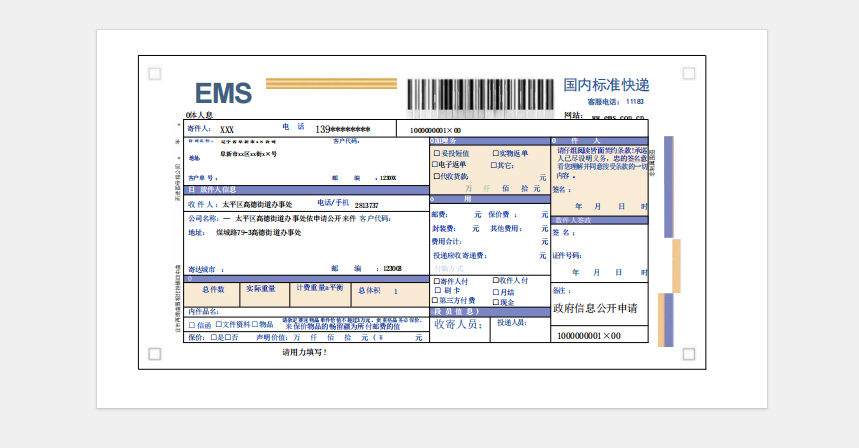This screenshot has height=448, width=859.
Task: Check the 刷卡 payment option
Action: point(438,290)
